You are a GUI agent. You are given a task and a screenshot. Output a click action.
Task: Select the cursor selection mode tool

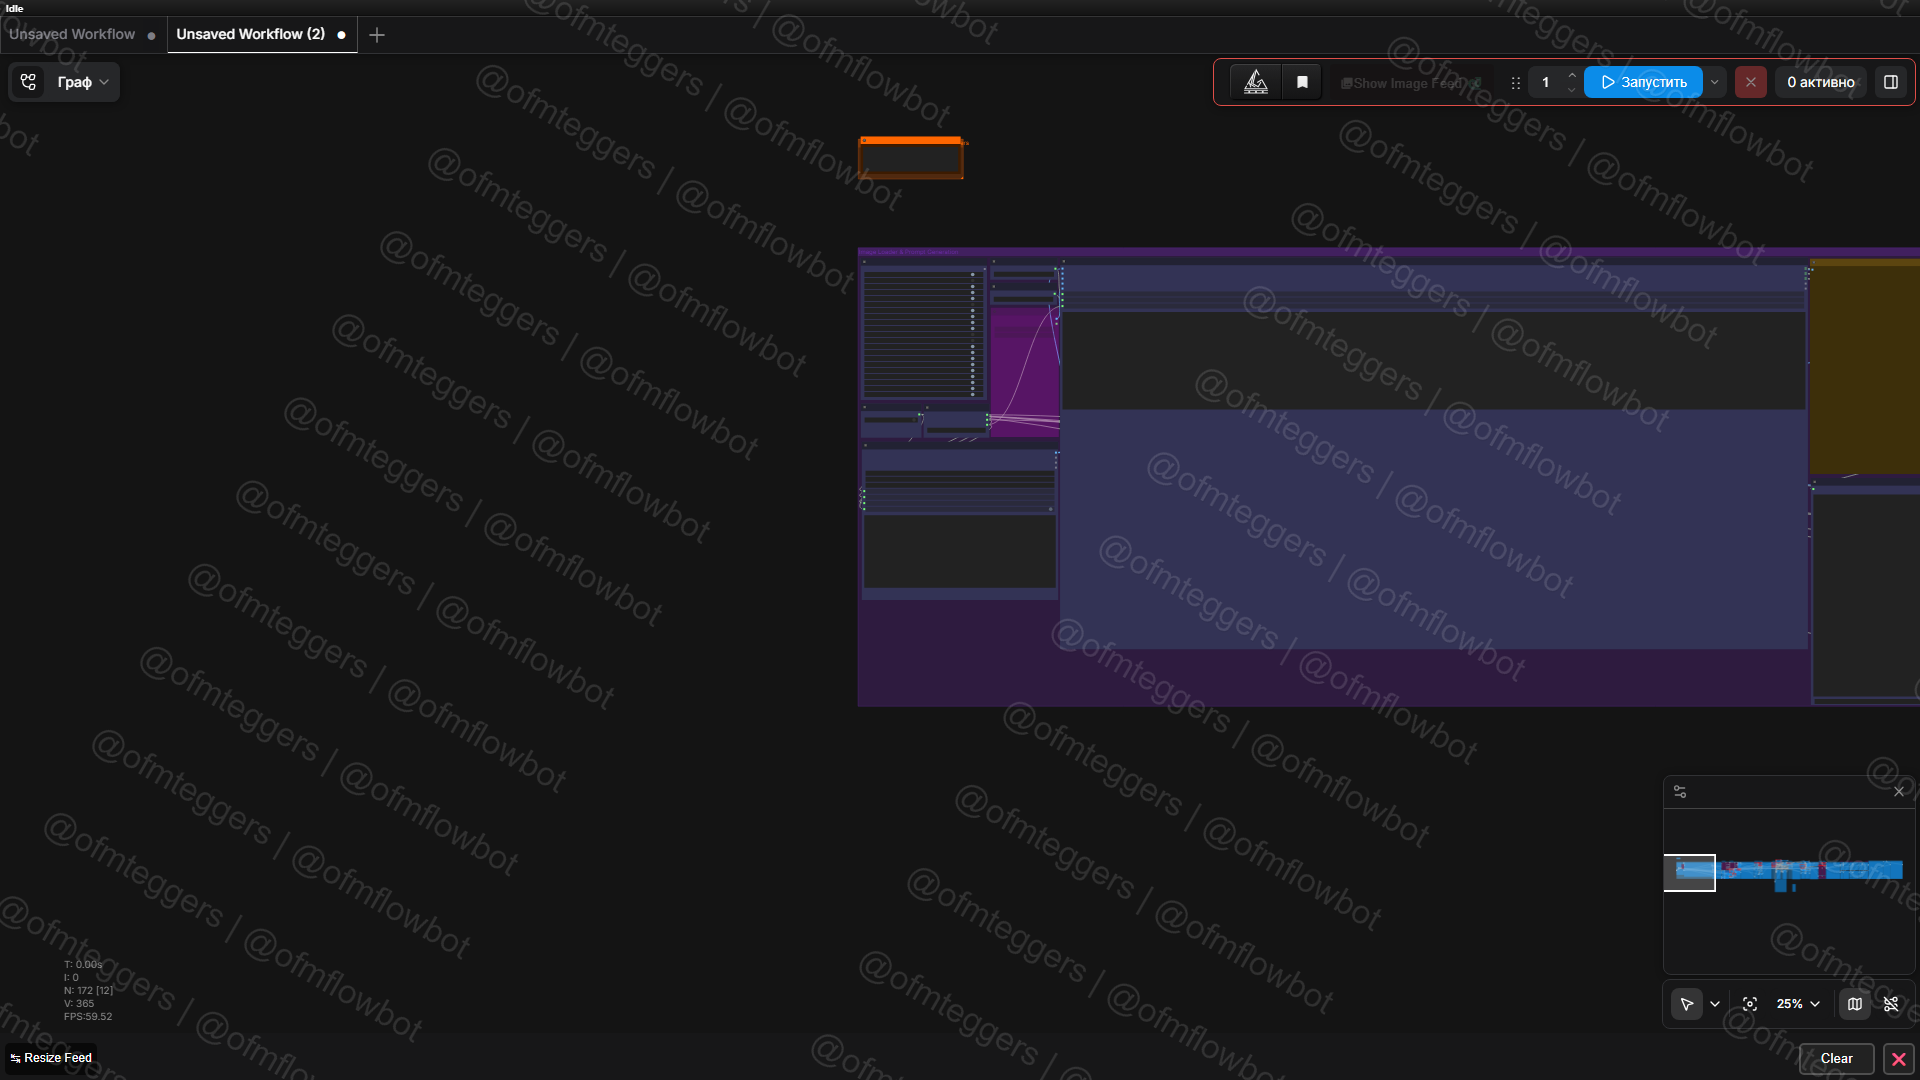(1687, 1004)
